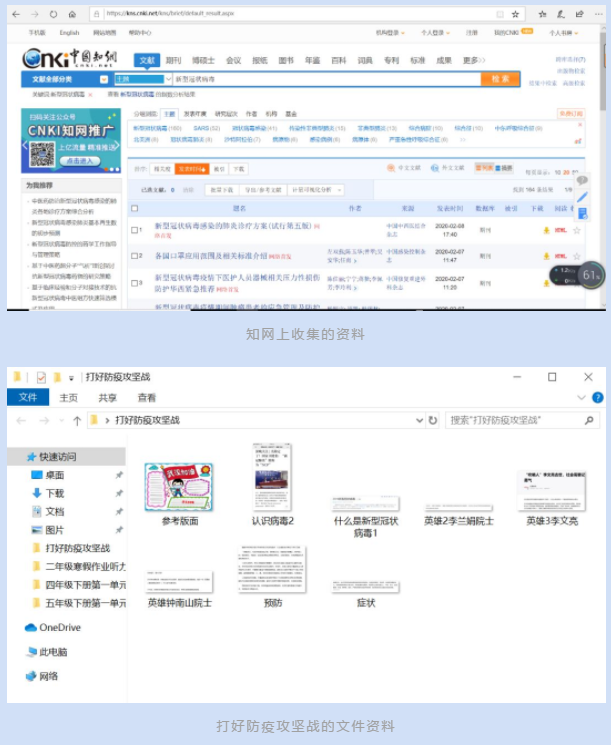The width and height of the screenshot is (611, 745).
Task: Expand the Explorer ribbon chevron
Action: click(x=582, y=398)
